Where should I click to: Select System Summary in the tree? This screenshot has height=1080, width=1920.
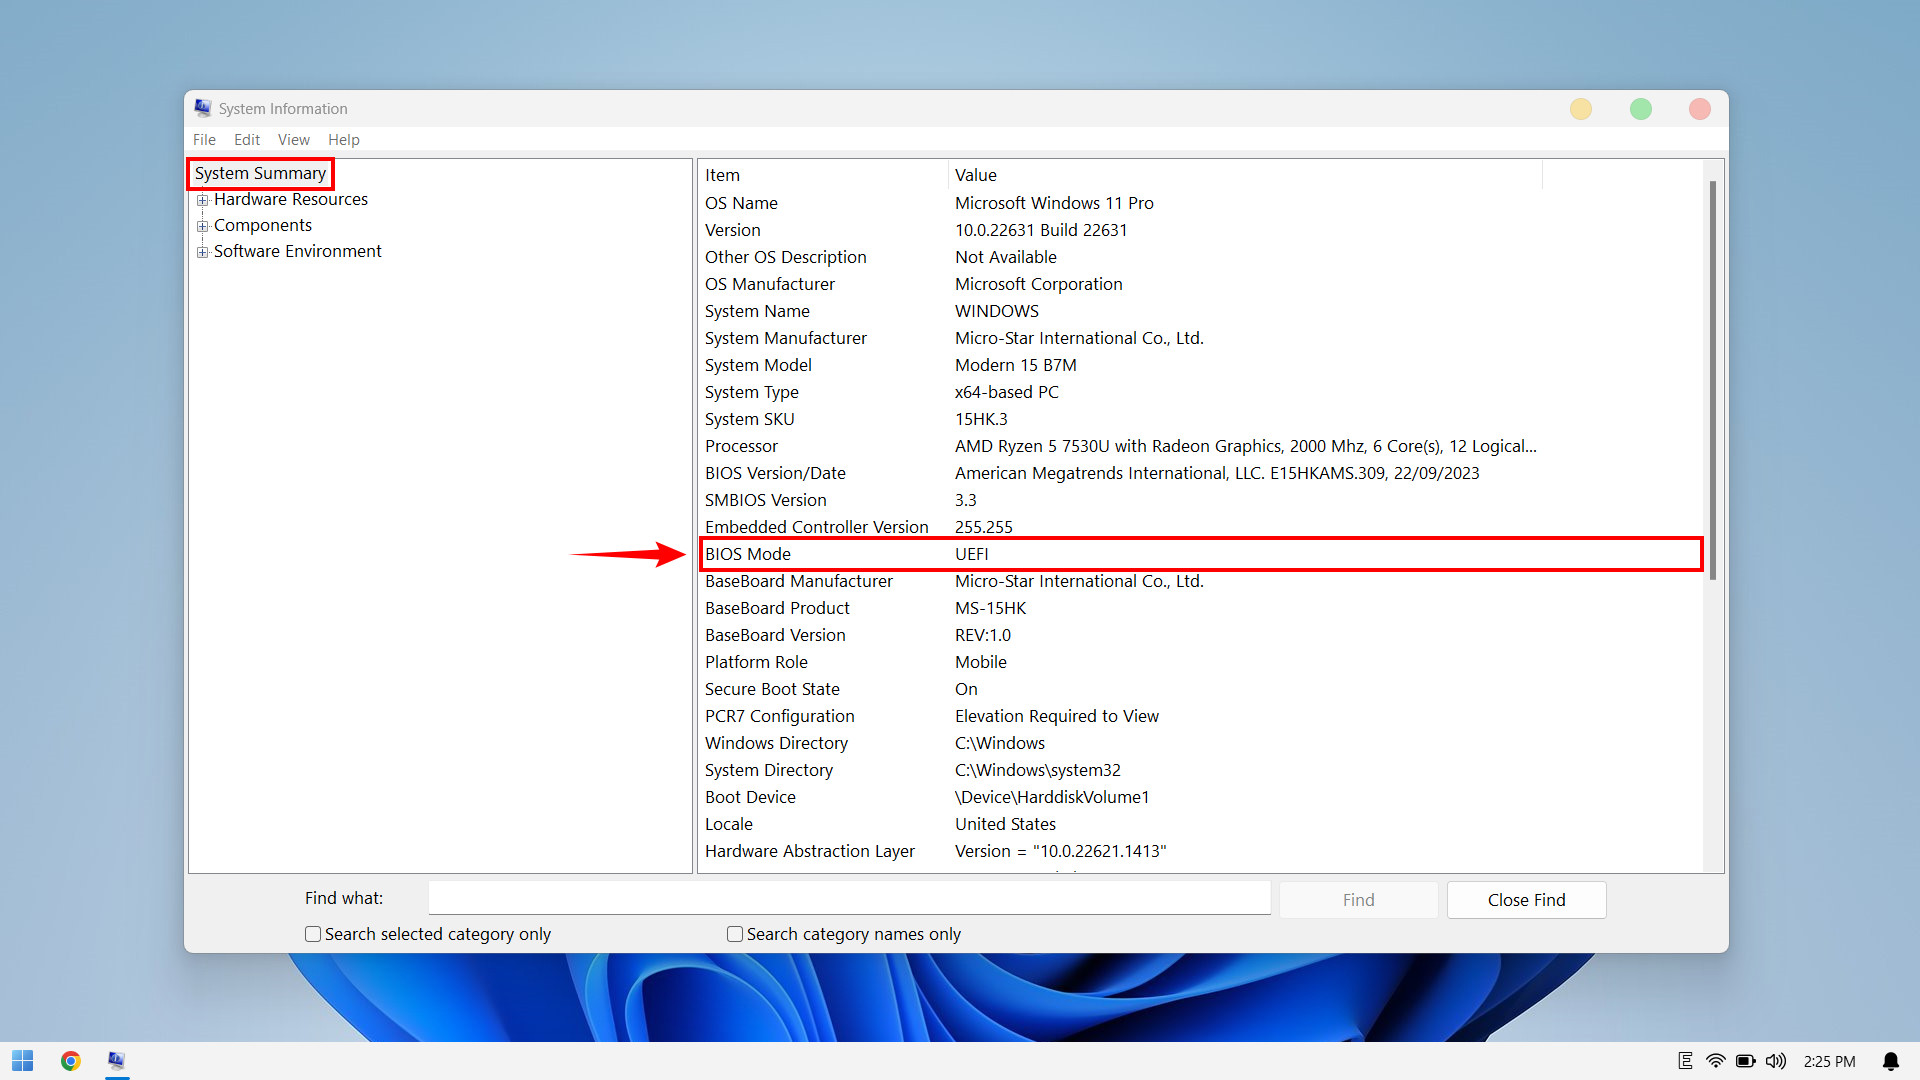[260, 174]
